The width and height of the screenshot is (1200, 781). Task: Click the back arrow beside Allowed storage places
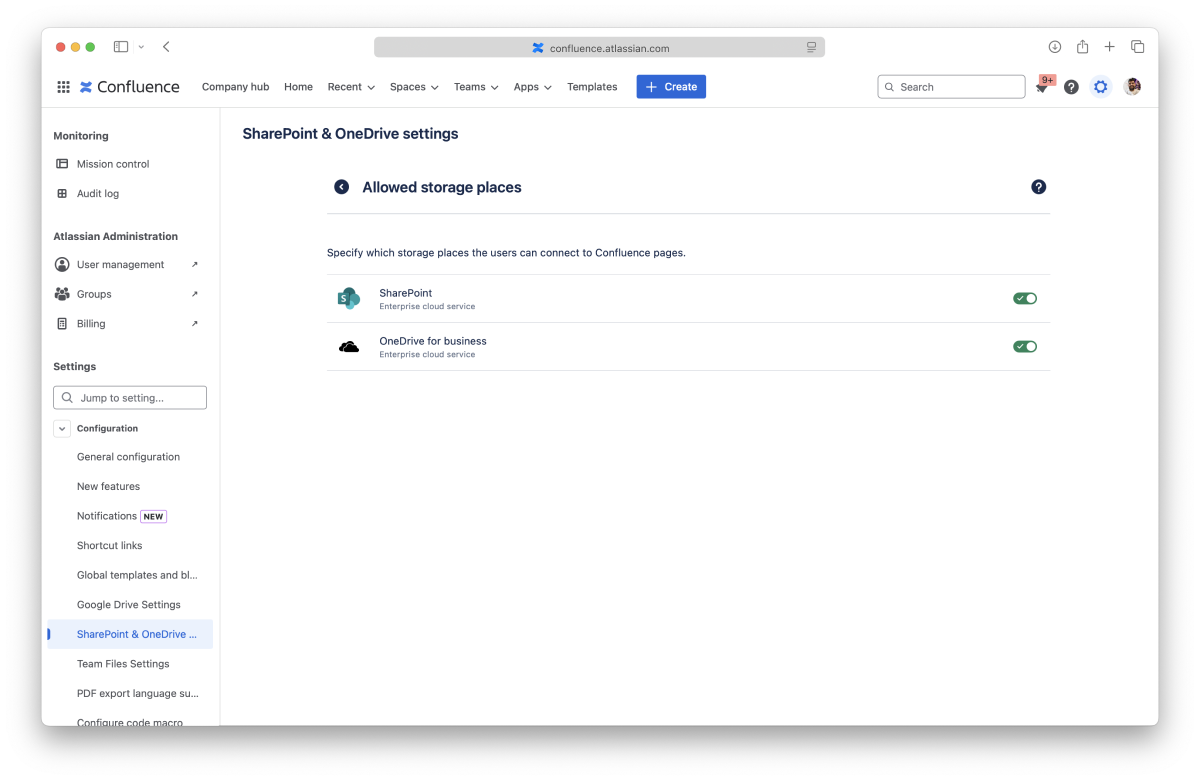pyautogui.click(x=342, y=187)
